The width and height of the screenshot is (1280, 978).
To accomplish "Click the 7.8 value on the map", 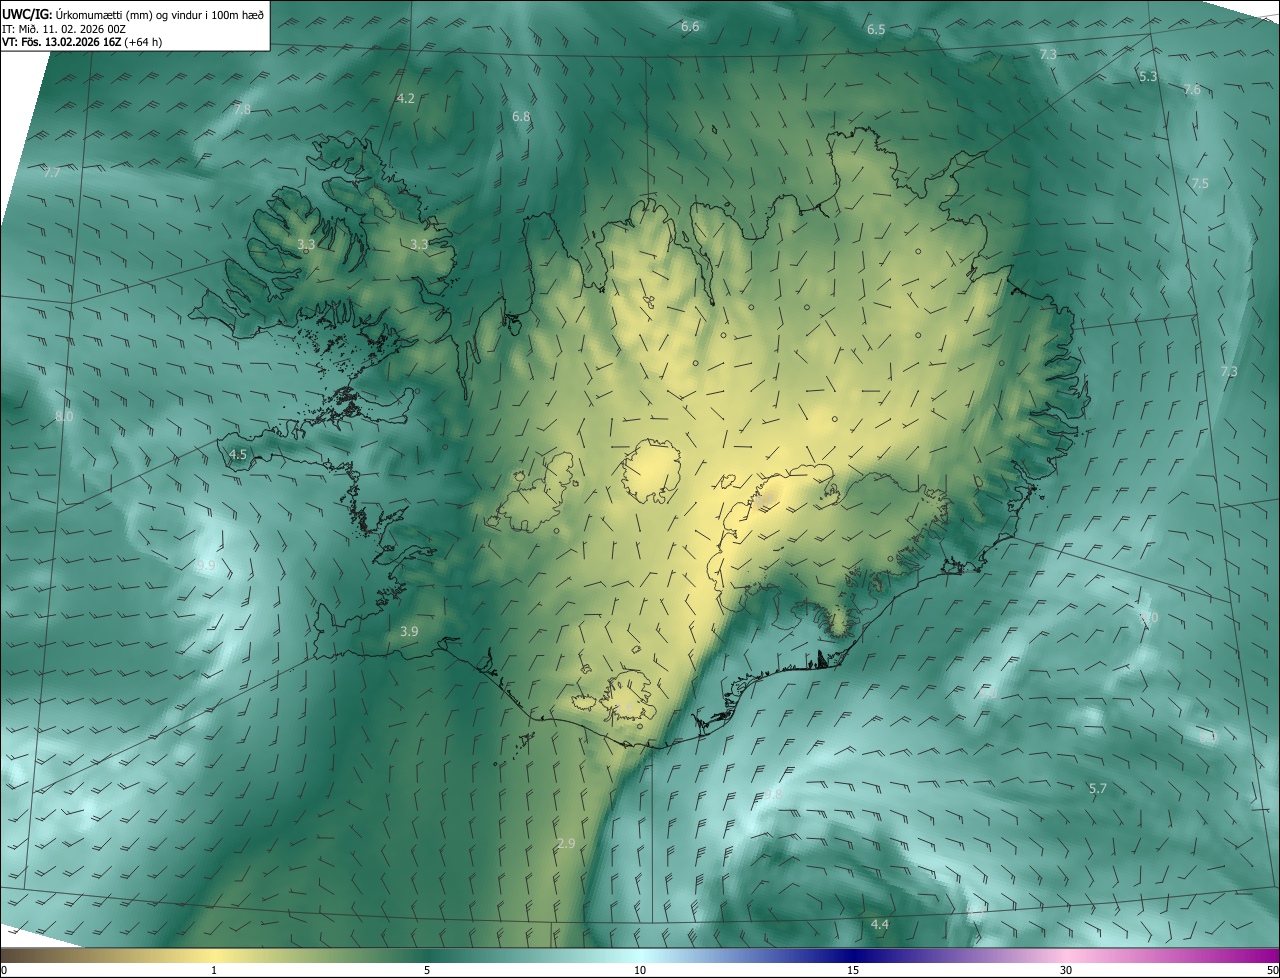I will pos(242,109).
